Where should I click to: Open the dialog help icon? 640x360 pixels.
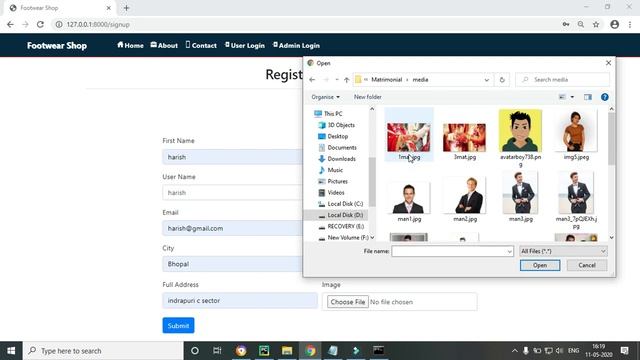click(x=604, y=97)
